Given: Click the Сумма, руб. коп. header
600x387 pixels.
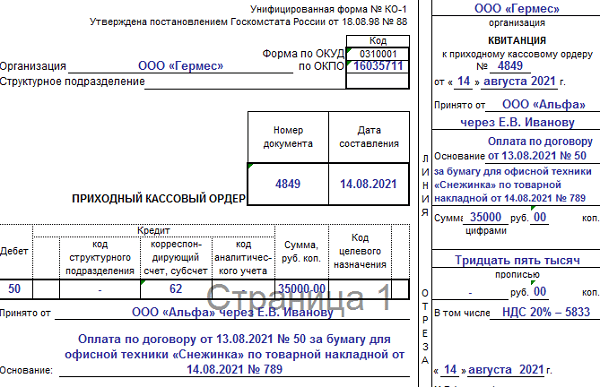Looking at the screenshot, I should [x=301, y=251].
